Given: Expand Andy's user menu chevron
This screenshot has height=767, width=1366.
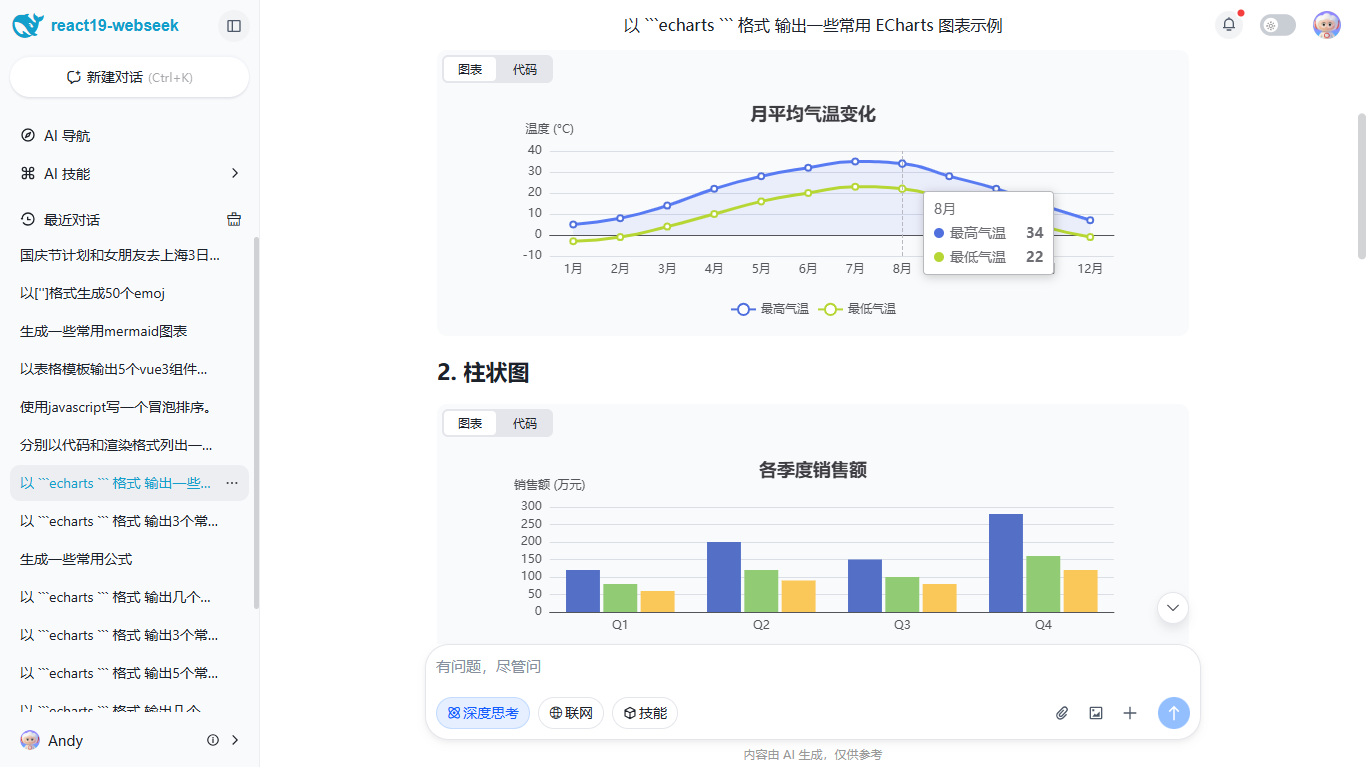Looking at the screenshot, I should [235, 740].
